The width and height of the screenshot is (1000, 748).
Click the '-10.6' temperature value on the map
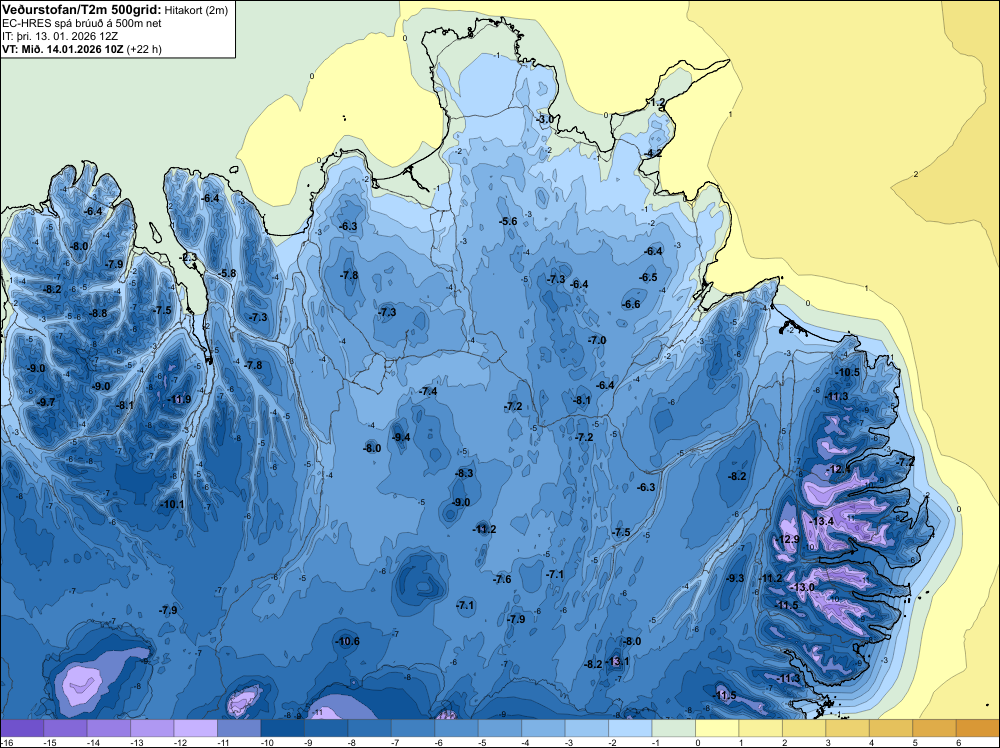348,641
